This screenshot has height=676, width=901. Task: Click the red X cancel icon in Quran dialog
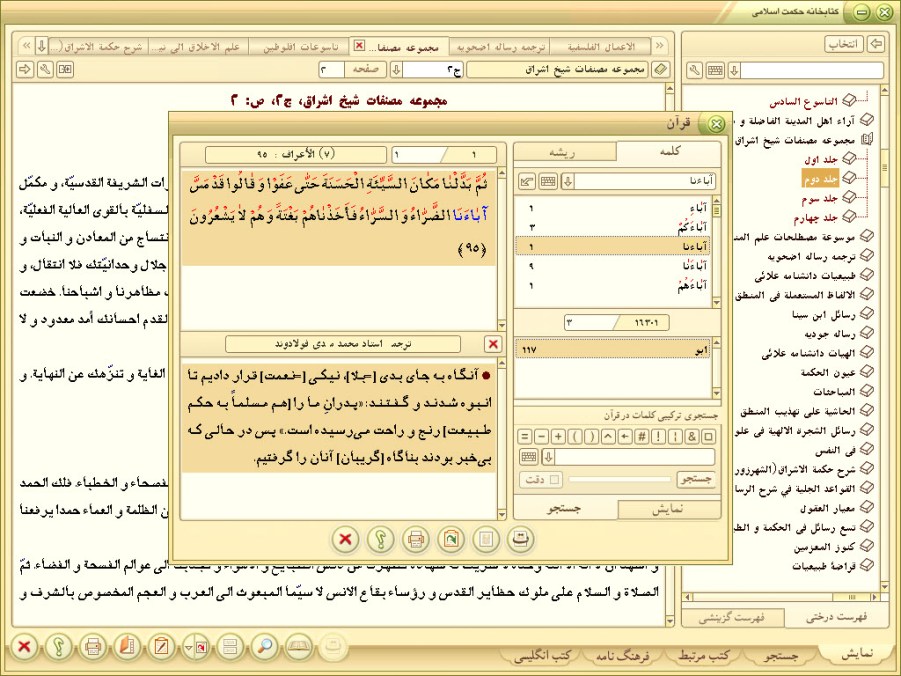coord(345,539)
